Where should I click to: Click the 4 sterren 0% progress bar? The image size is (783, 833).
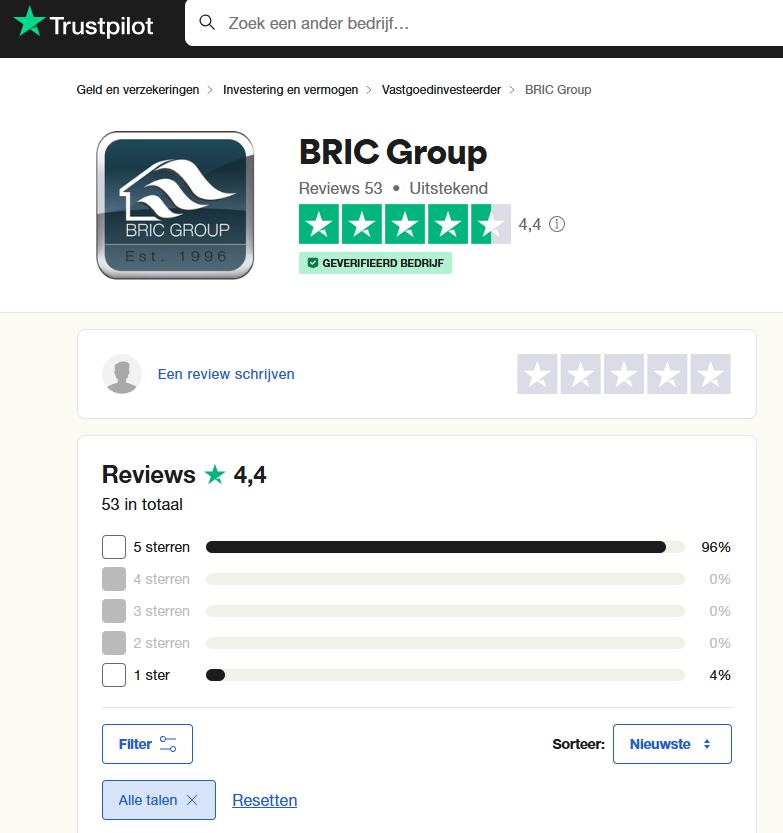point(445,579)
